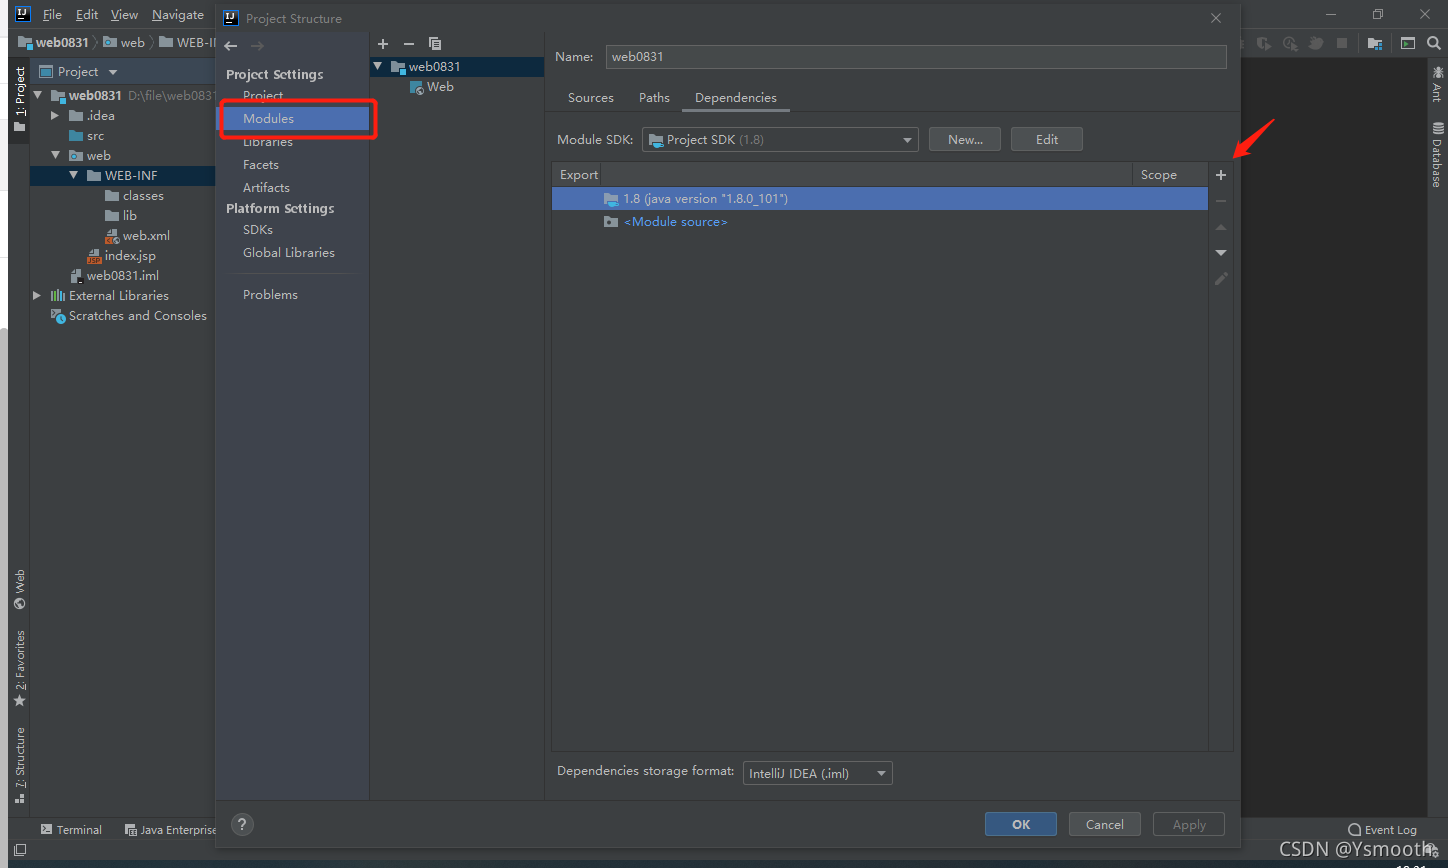
Task: Open the Terminal tool window
Action: click(x=71, y=830)
